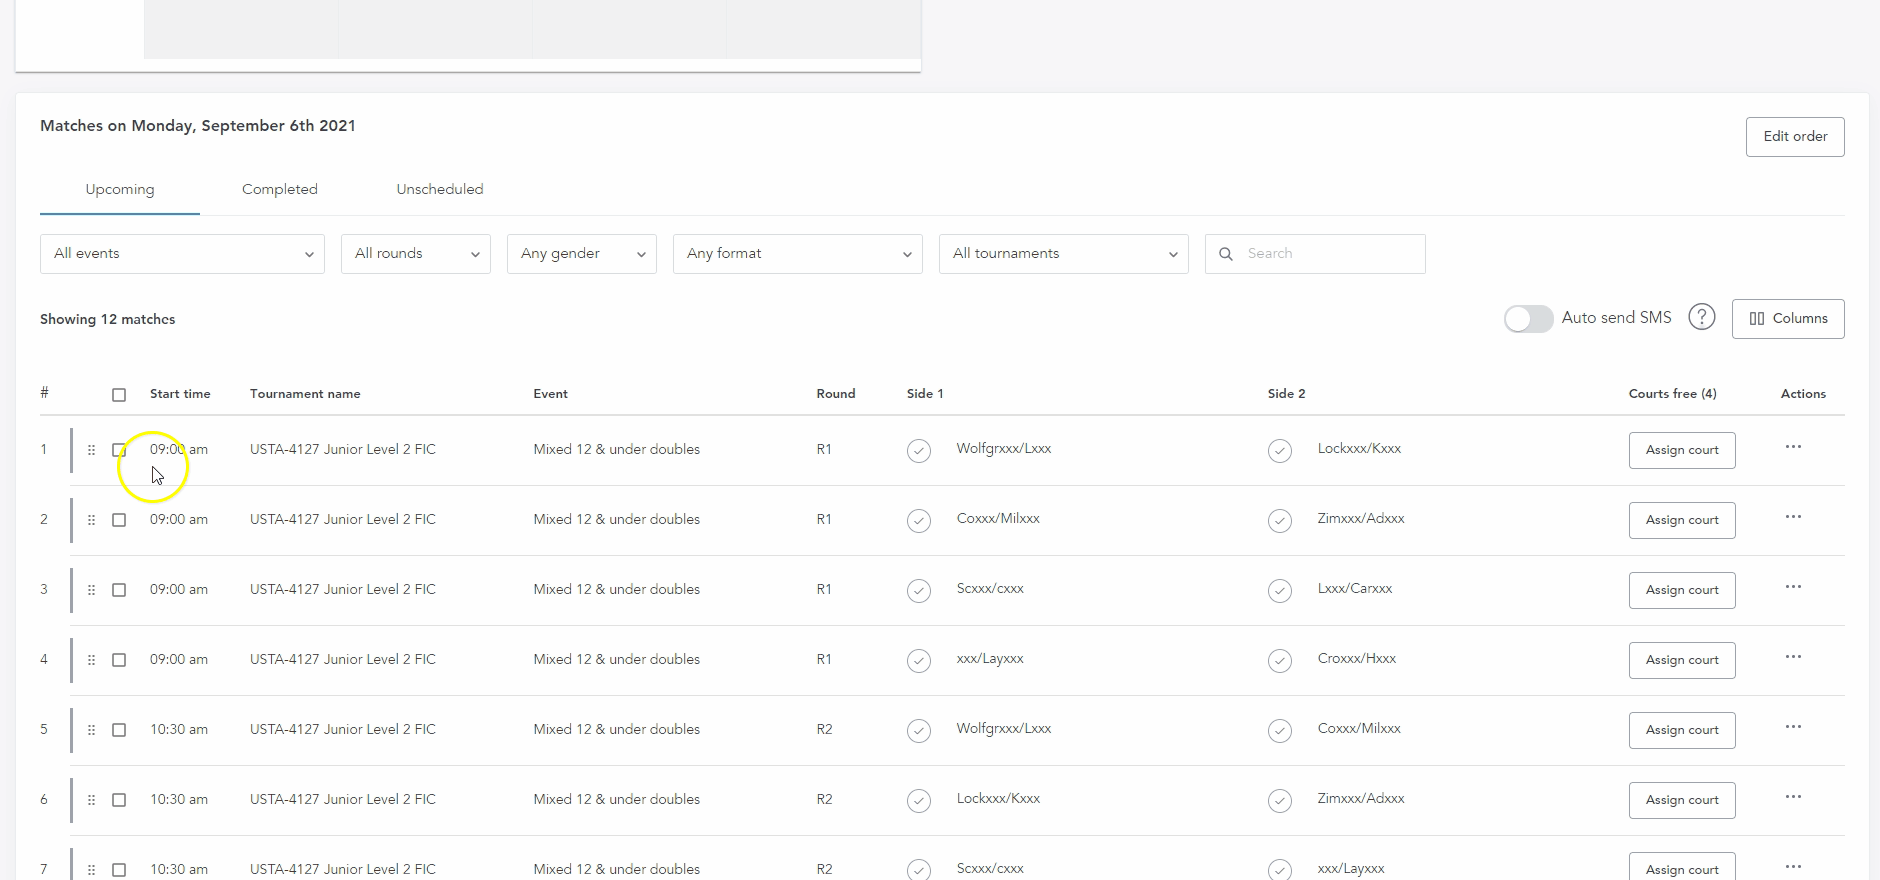Viewport: 1880px width, 880px height.
Task: Click the 10:30 am time of match 5
Action: tap(179, 730)
